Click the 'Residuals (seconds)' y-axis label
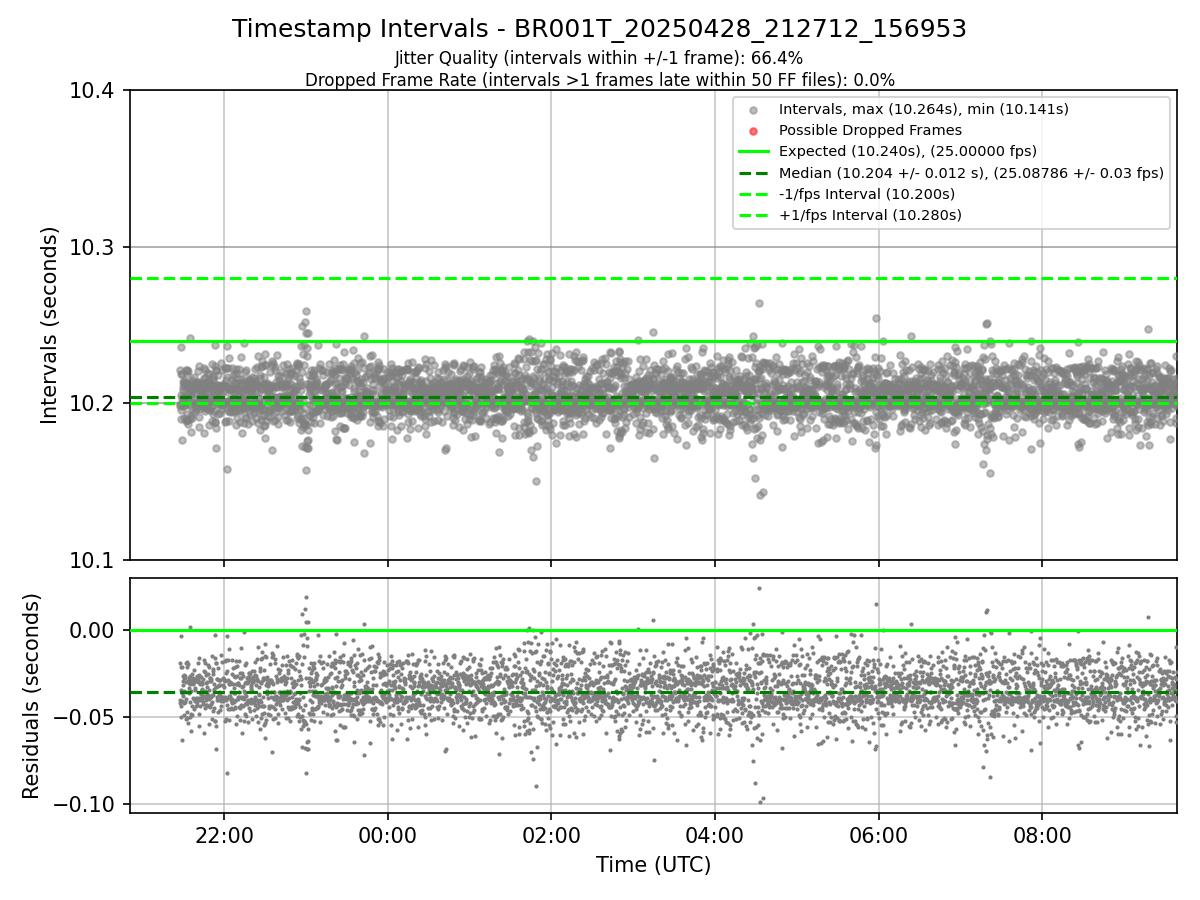The image size is (1200, 900). click(x=31, y=696)
